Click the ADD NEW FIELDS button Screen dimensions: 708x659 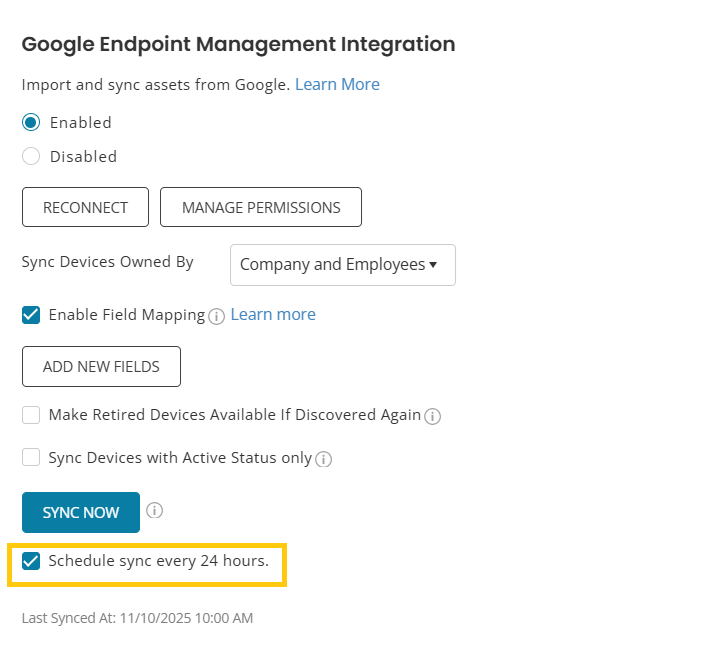tap(101, 367)
